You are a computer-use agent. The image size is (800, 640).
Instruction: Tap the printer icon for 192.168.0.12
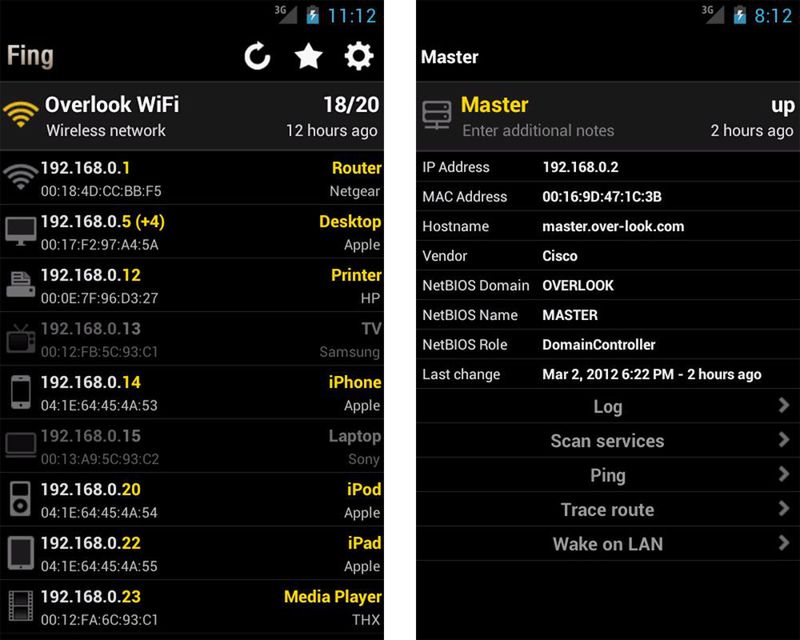[20, 283]
